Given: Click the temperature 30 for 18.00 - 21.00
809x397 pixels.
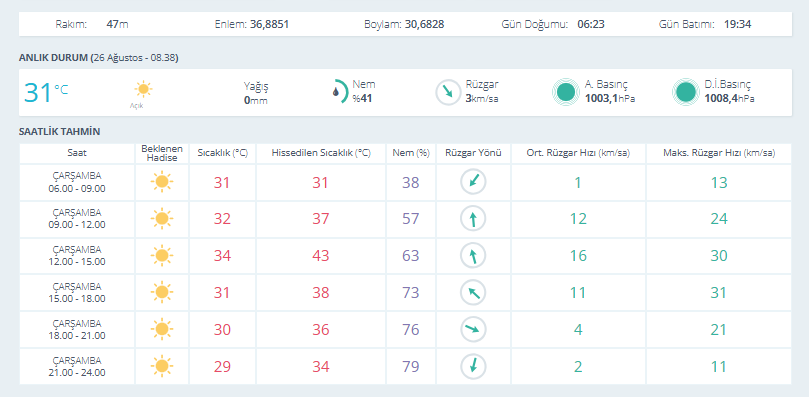Looking at the screenshot, I should (x=222, y=329).
